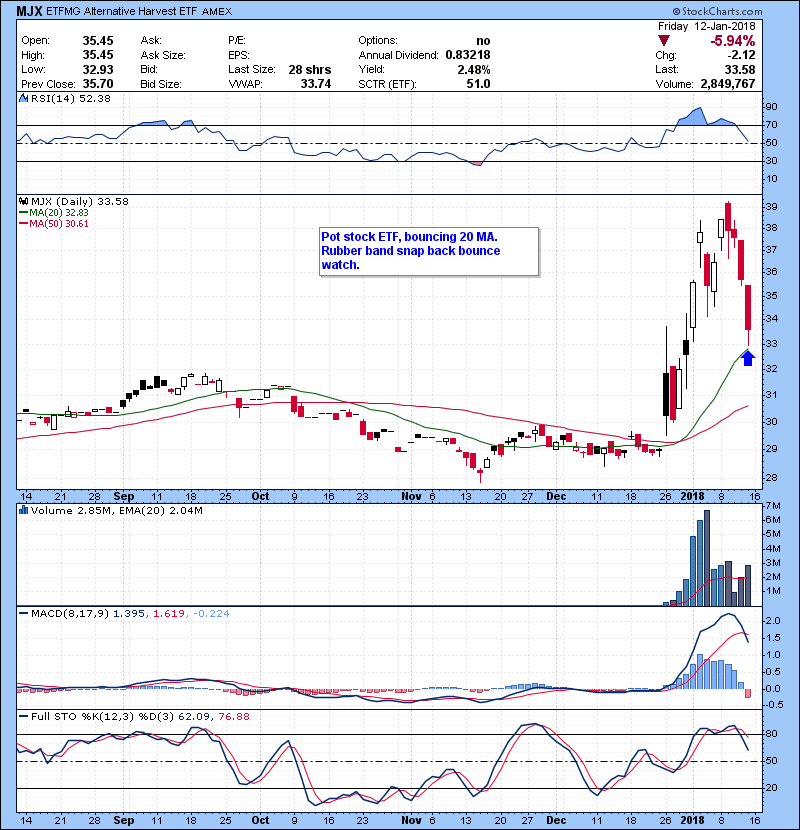The image size is (800, 830).
Task: Click the ETFMG Alternative Harvest ETF name
Action: (122, 11)
